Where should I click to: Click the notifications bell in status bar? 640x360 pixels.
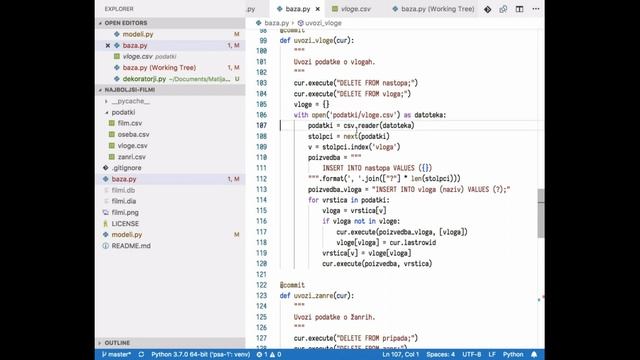click(534, 354)
